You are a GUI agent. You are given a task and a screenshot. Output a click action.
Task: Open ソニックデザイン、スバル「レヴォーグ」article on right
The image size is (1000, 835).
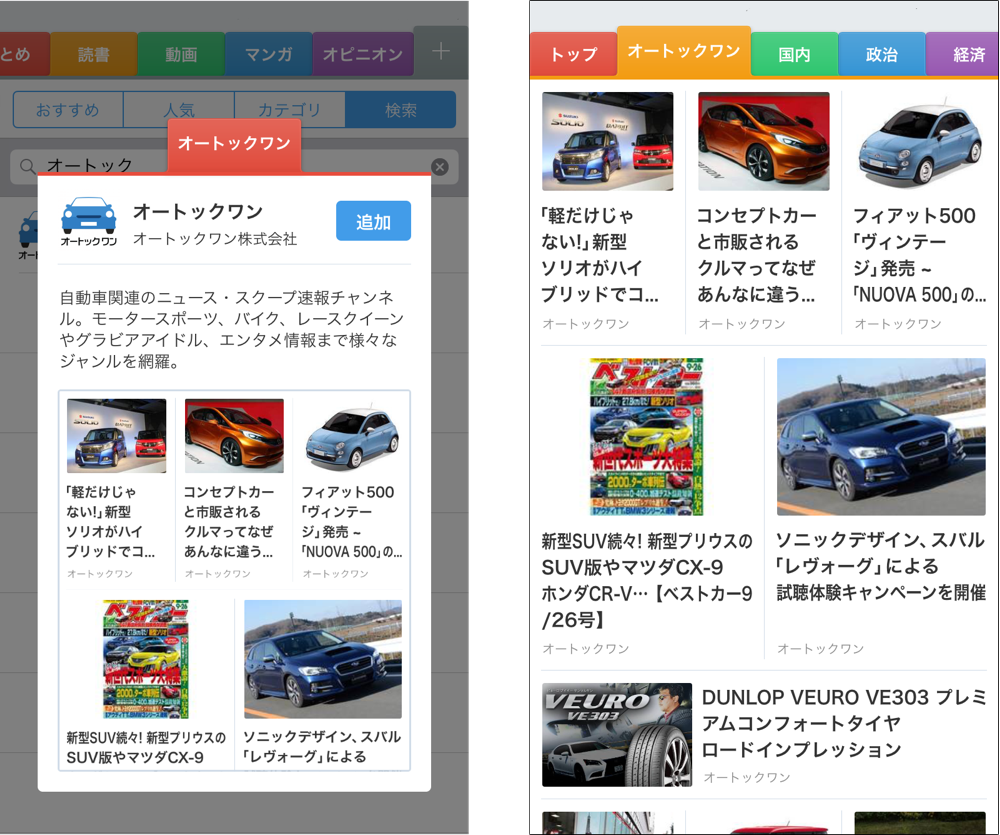point(881,566)
